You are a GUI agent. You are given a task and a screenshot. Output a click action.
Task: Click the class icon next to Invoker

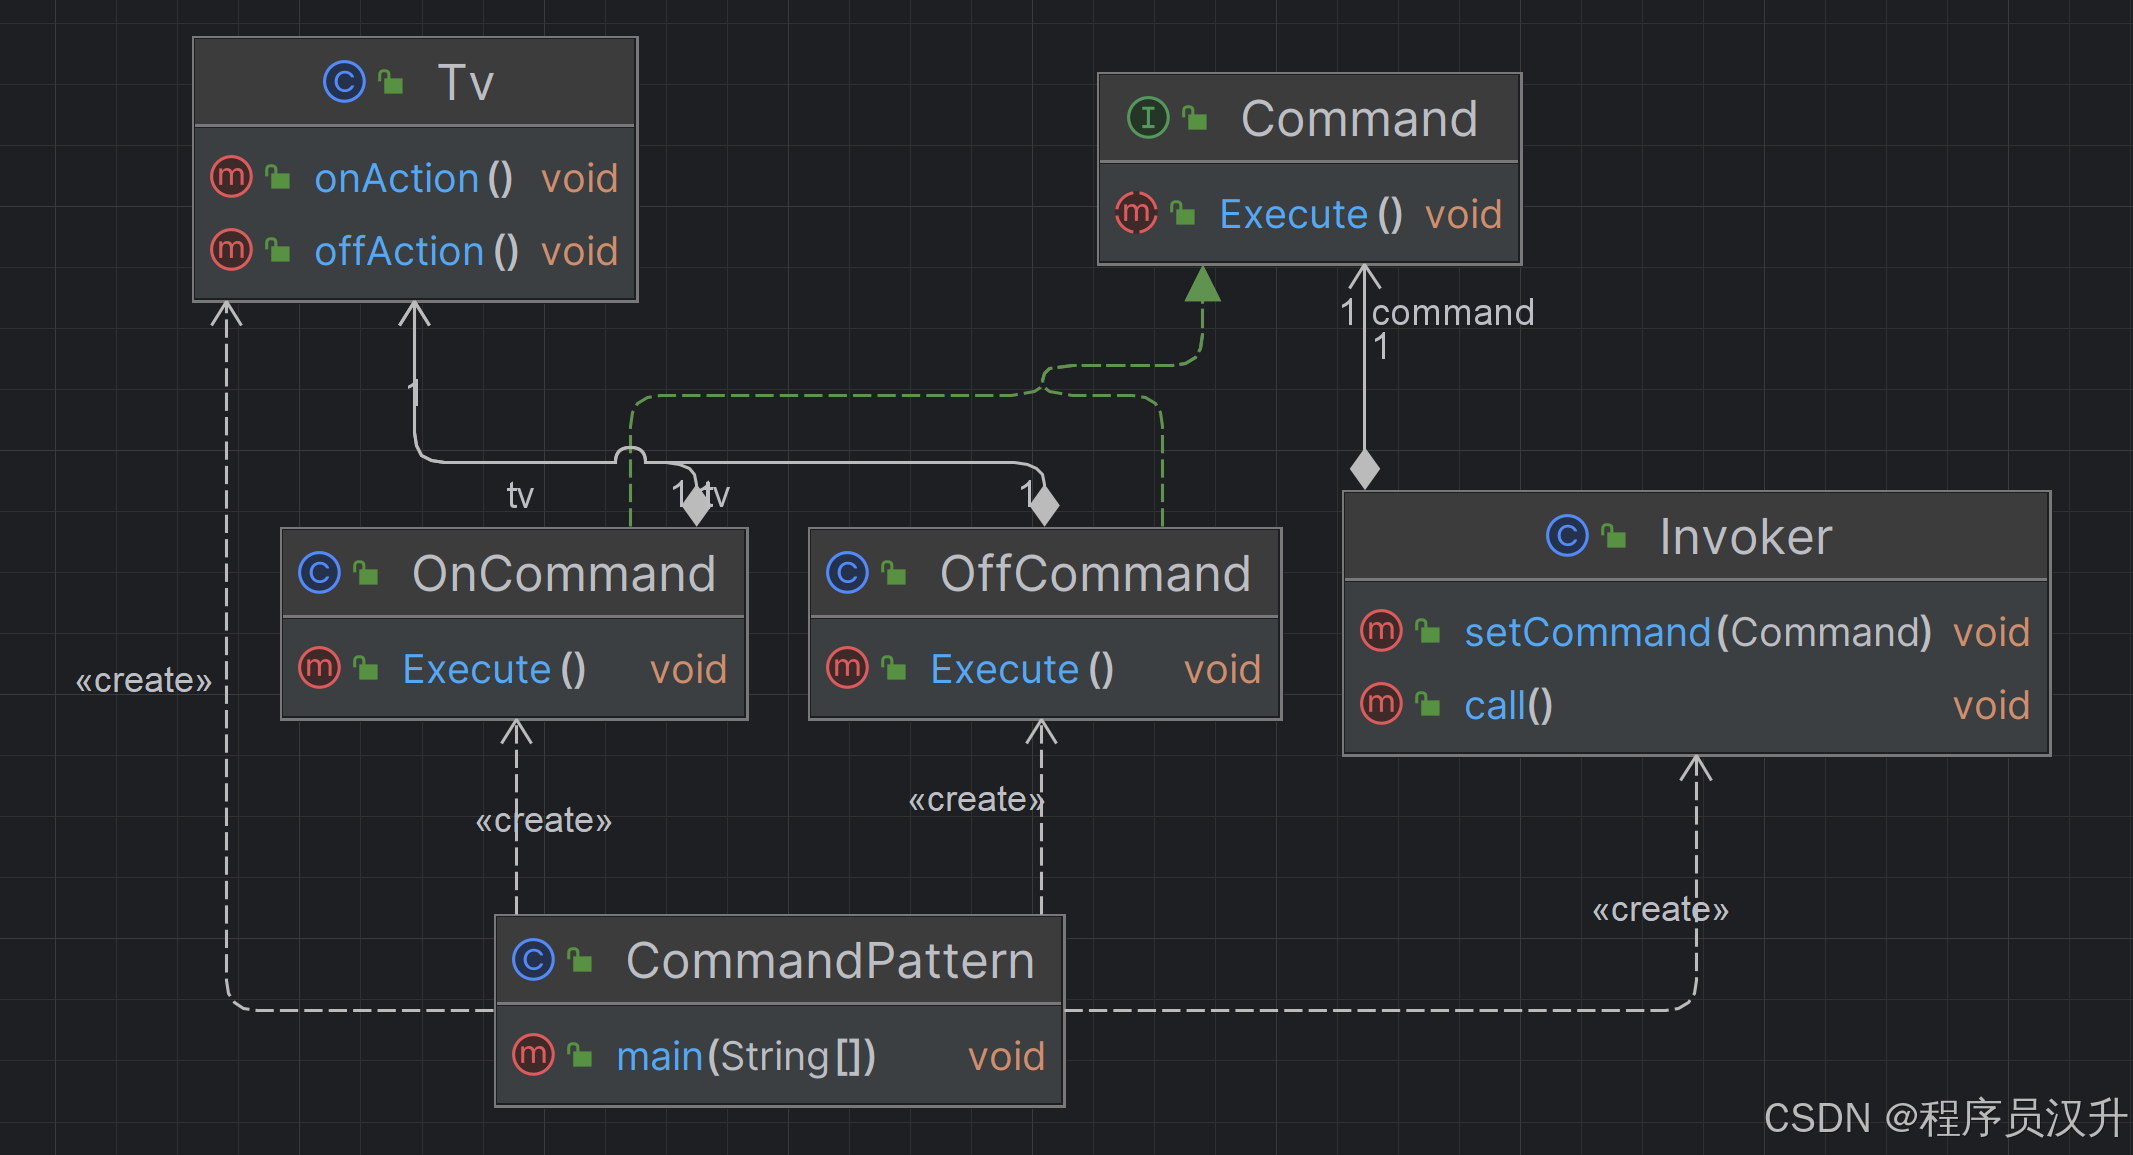click(x=1566, y=536)
